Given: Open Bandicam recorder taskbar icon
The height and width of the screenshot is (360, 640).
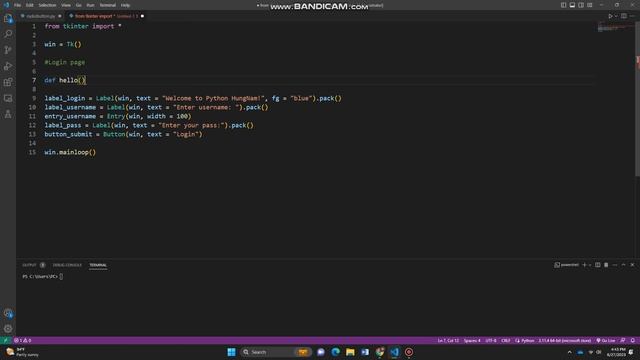Looking at the screenshot, I should 409,352.
